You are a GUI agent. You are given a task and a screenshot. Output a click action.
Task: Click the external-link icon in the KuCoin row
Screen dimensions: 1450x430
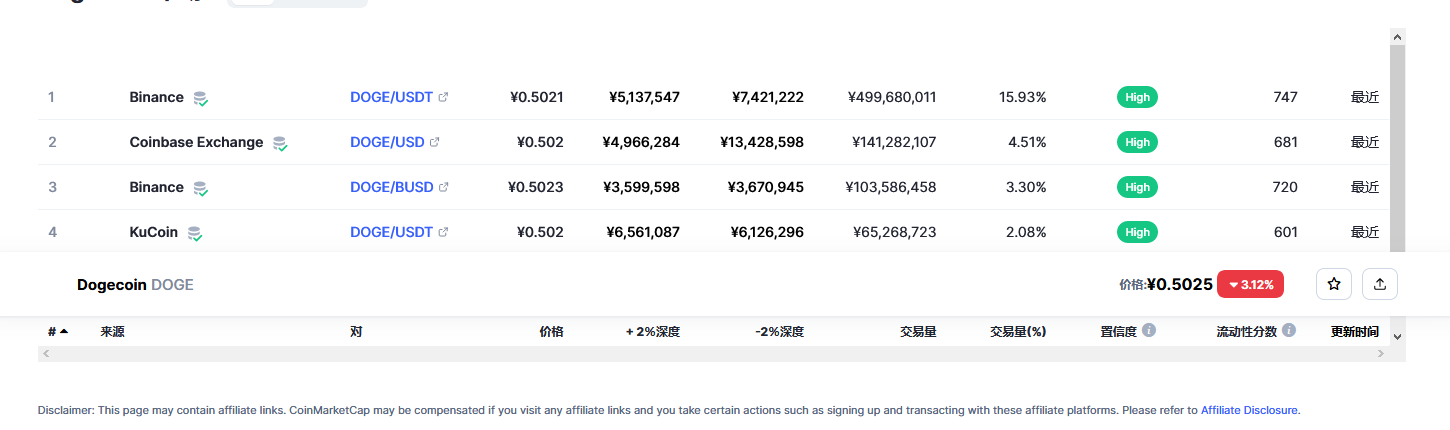(x=443, y=232)
